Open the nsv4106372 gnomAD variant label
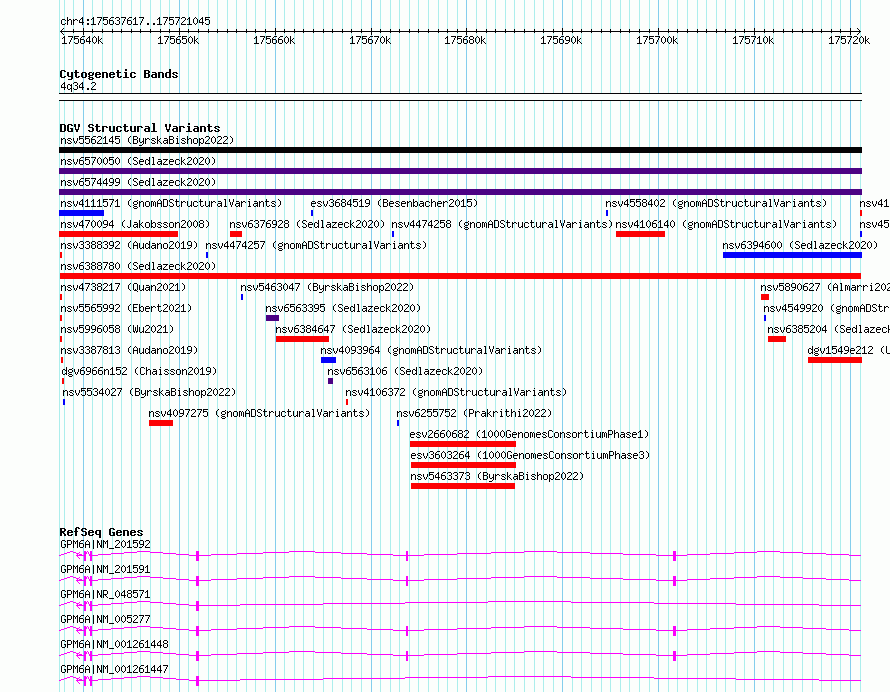The width and height of the screenshot is (890, 692). [456, 392]
